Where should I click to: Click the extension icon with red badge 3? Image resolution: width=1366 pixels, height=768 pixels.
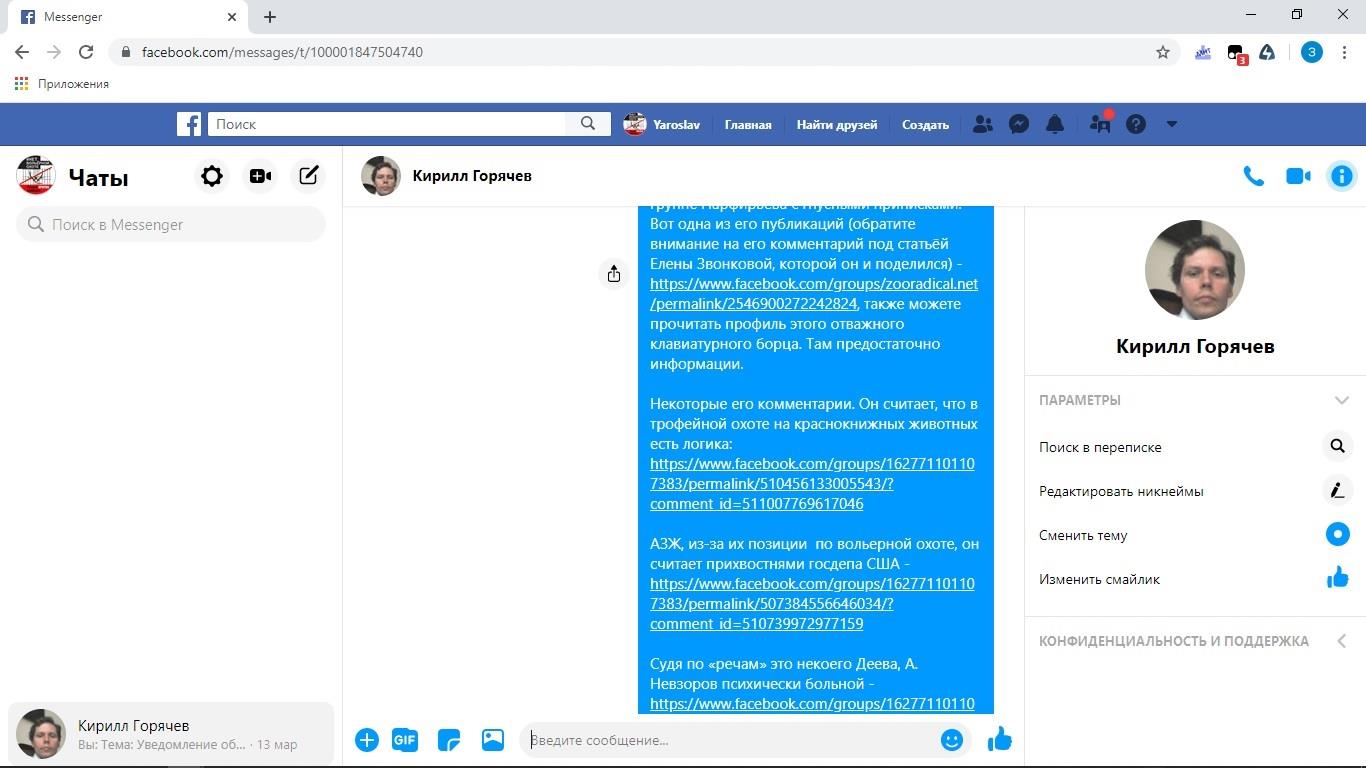1236,53
